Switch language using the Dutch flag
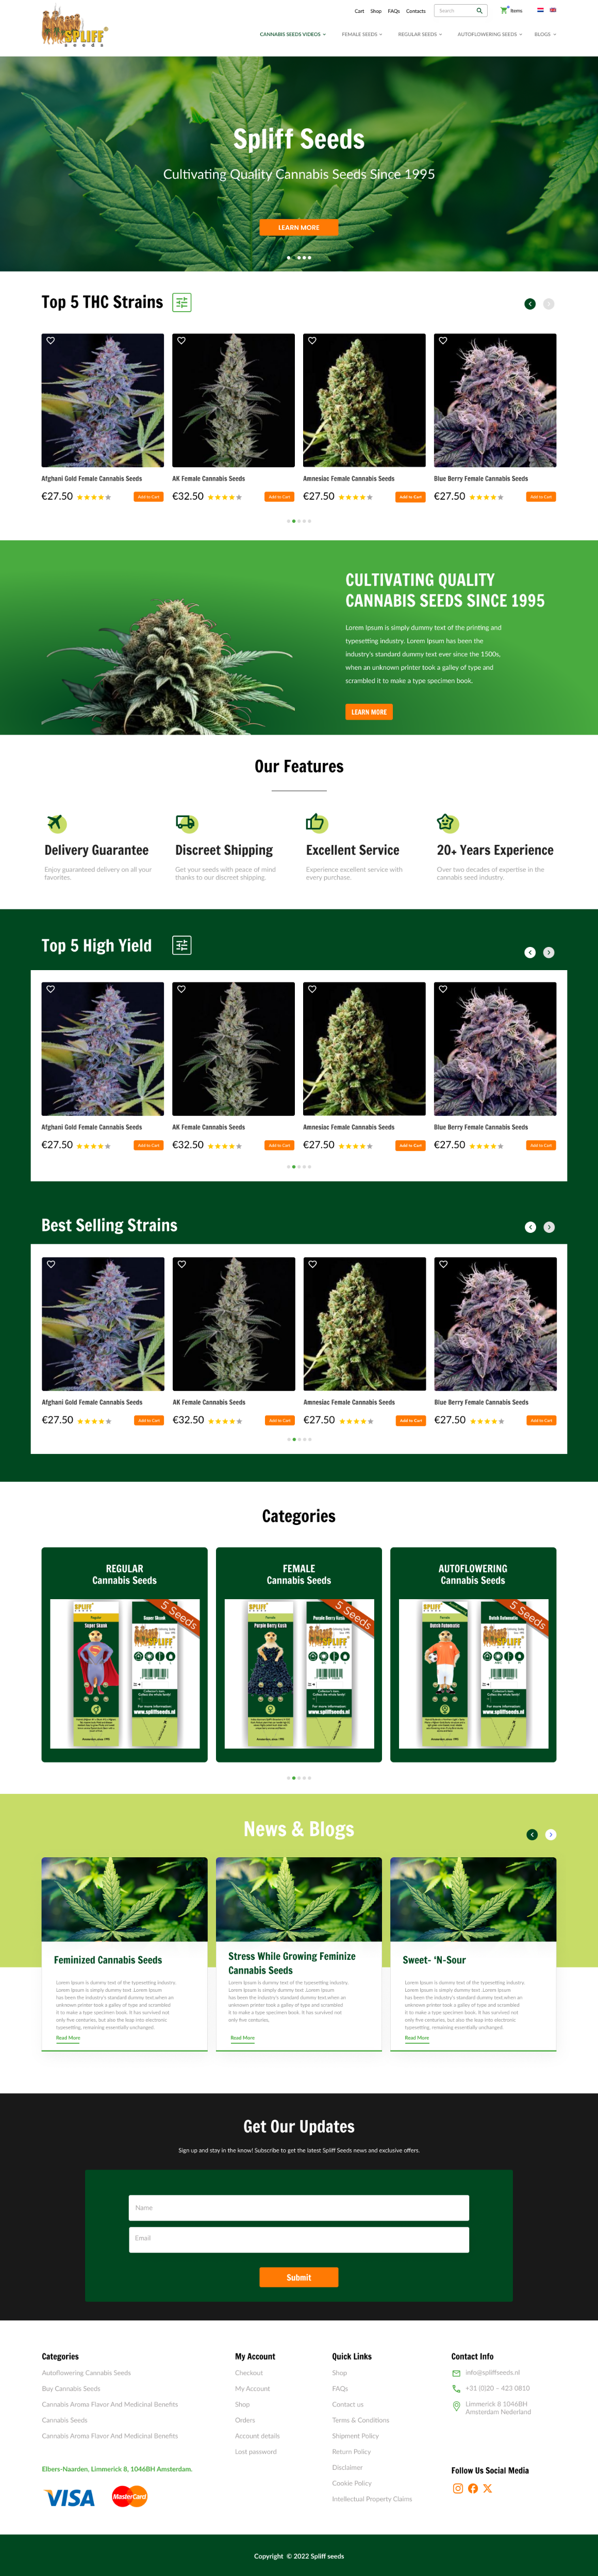Image resolution: width=598 pixels, height=2576 pixels. 540,10
